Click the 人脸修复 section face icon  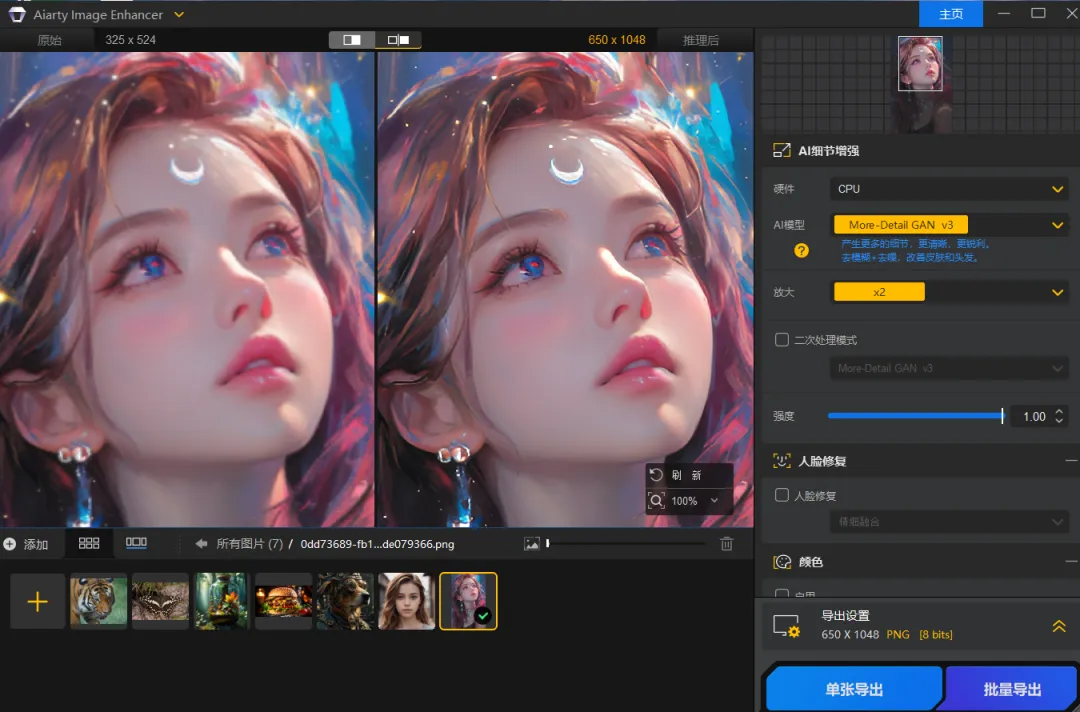(782, 461)
